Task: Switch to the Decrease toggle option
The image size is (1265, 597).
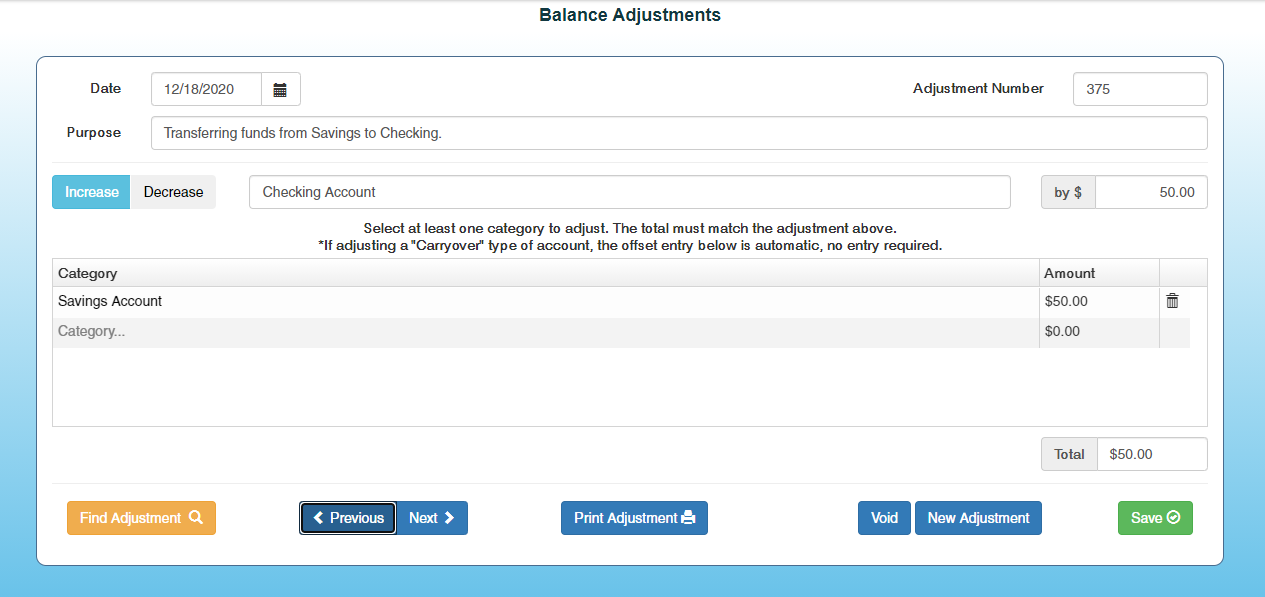Action: coord(173,192)
